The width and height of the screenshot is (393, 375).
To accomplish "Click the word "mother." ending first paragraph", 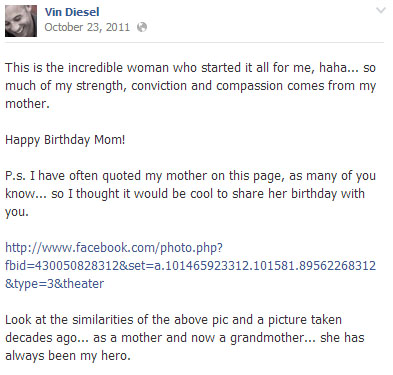I will tap(27, 104).
